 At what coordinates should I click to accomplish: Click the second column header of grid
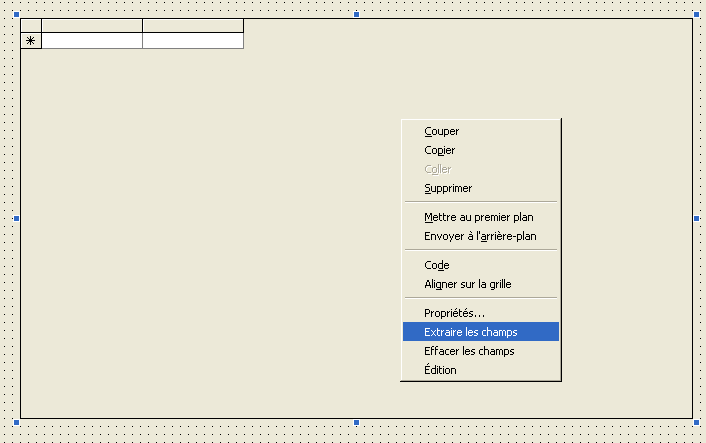pyautogui.click(x=193, y=25)
